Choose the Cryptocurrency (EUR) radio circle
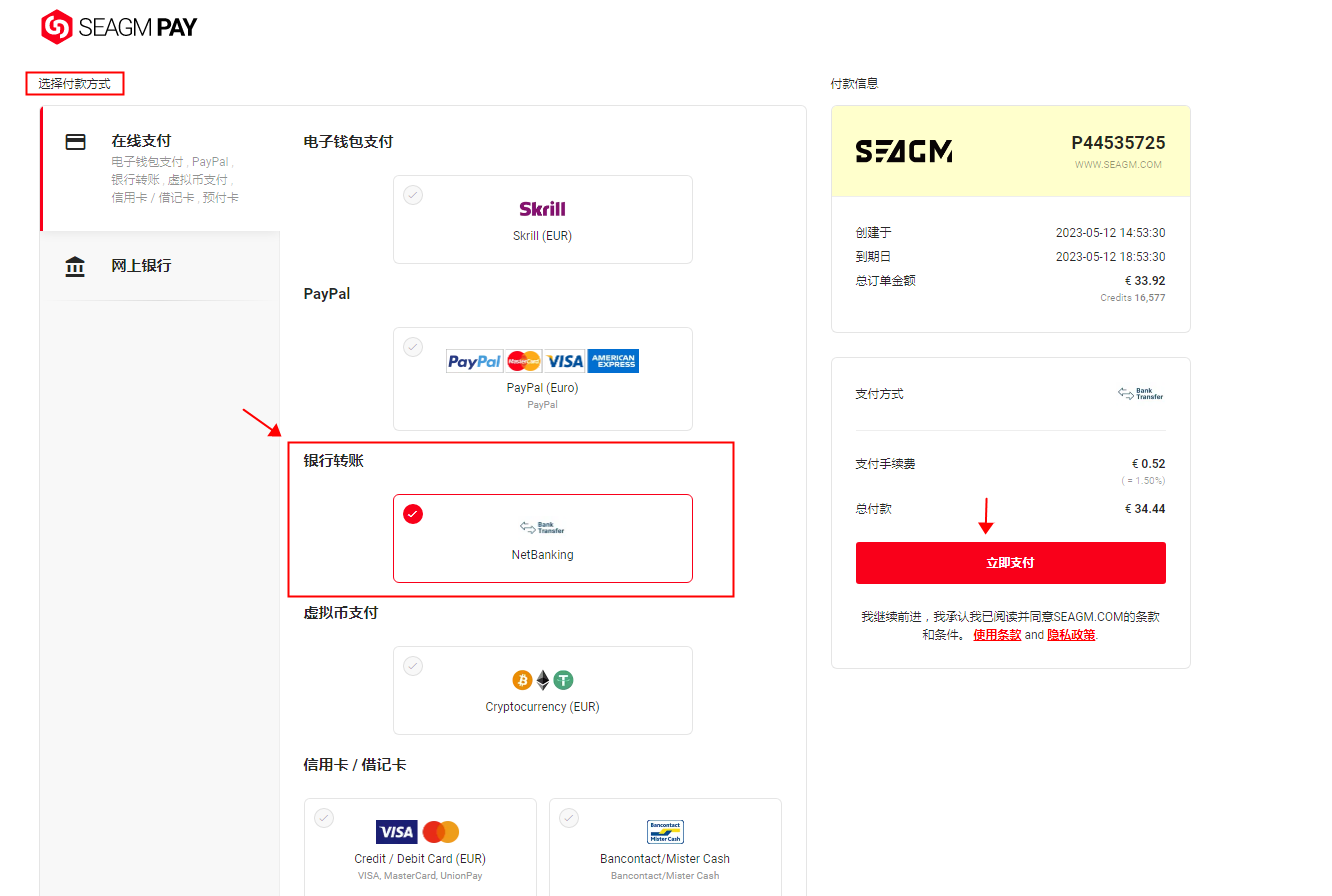1332x896 pixels. point(413,666)
